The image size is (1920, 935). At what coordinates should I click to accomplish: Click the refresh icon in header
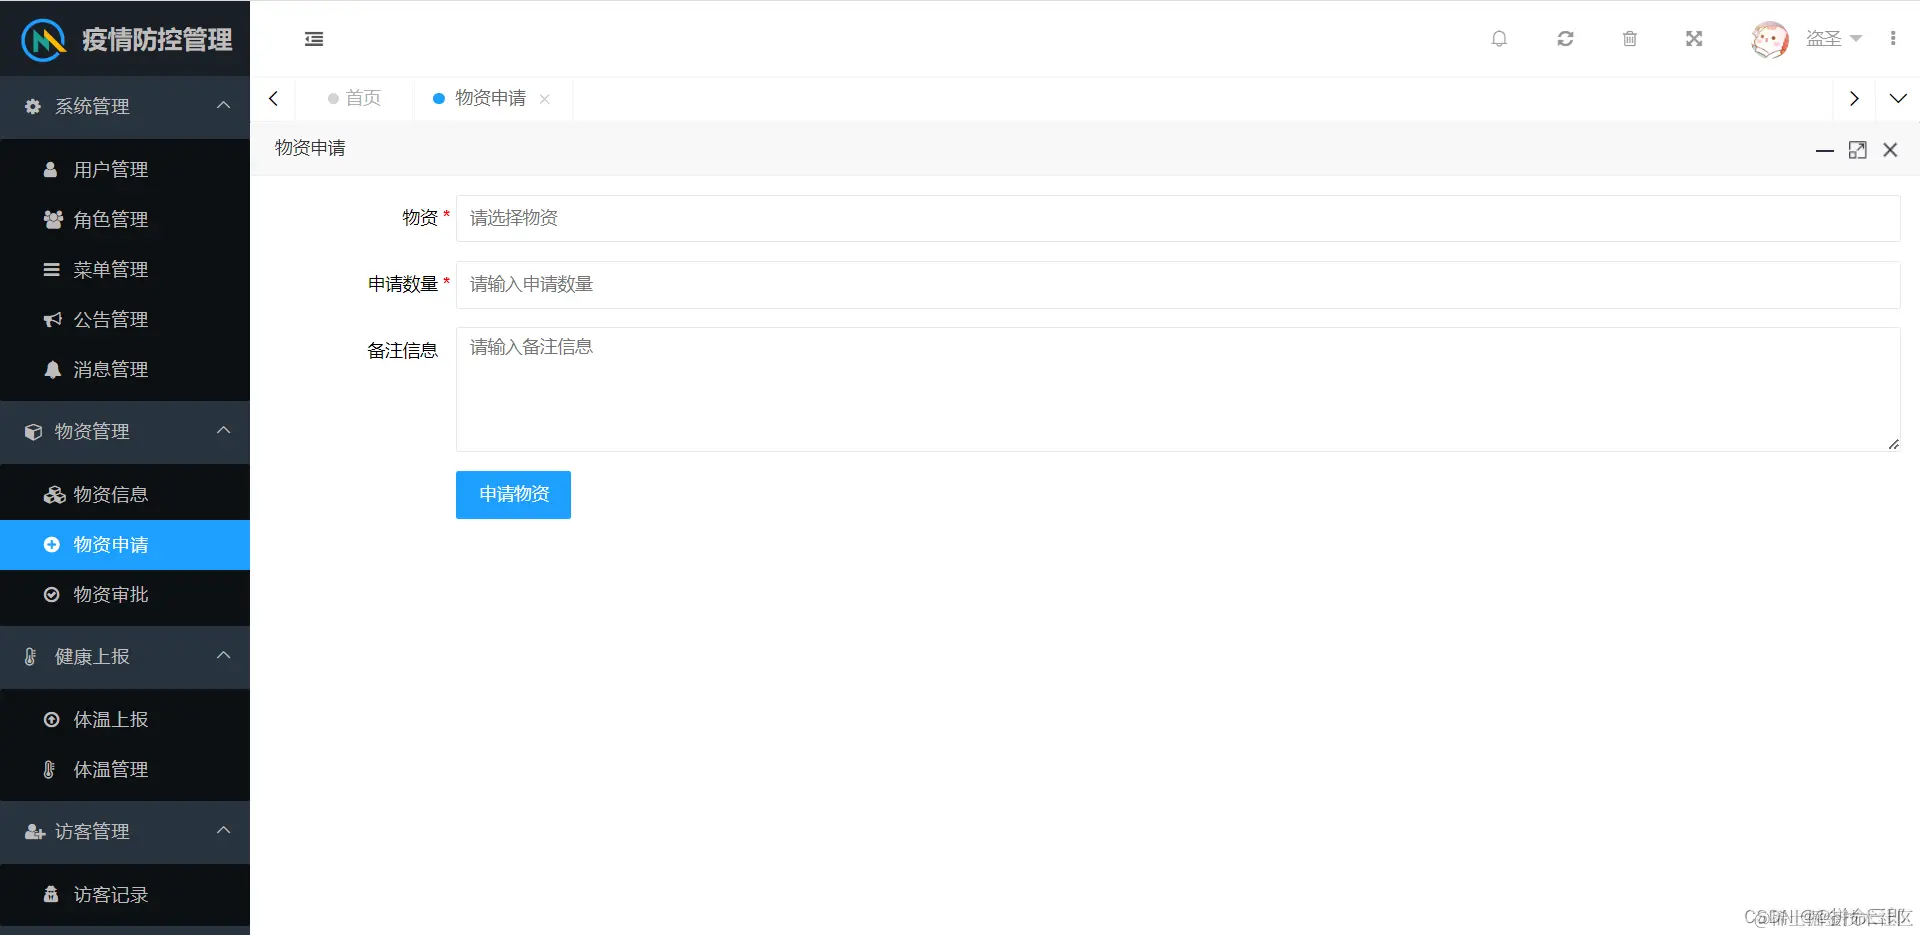tap(1565, 39)
